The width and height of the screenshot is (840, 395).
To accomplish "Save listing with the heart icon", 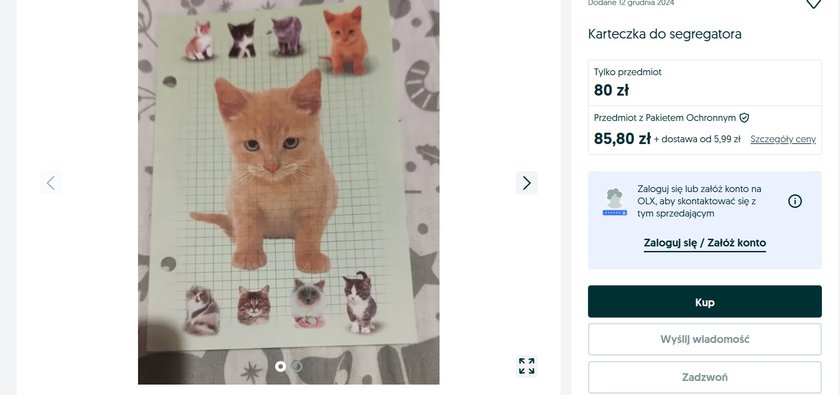I will click(x=813, y=3).
